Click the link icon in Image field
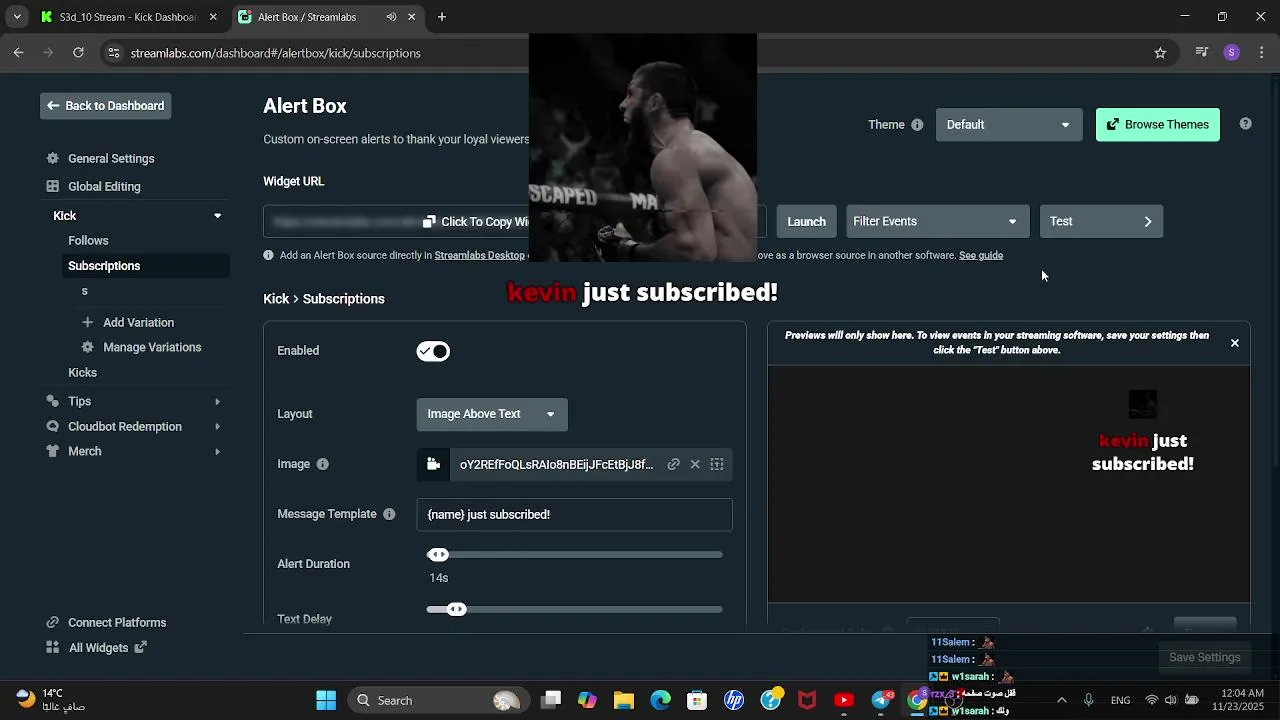1280x720 pixels. click(x=673, y=464)
